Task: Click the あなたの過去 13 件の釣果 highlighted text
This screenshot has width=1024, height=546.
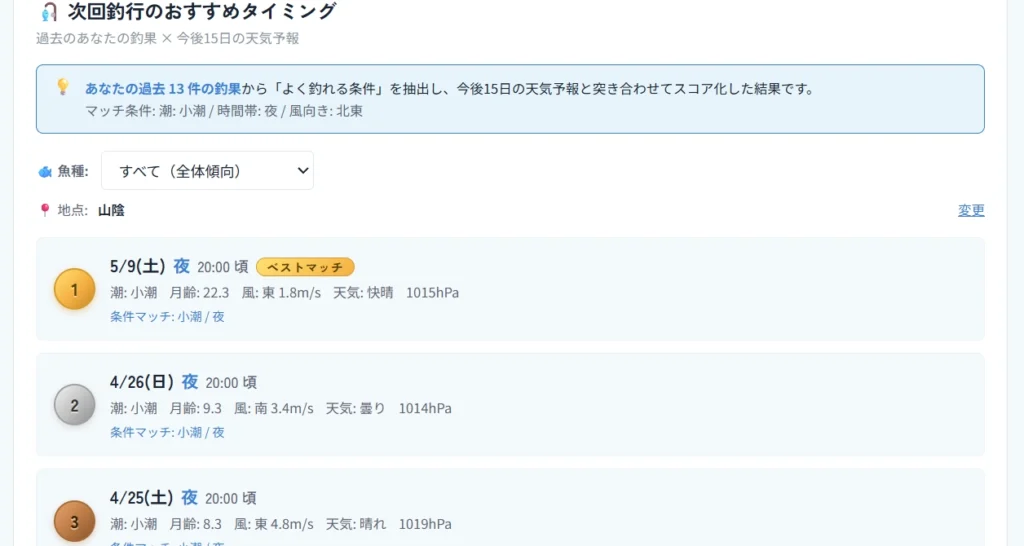Action: click(163, 88)
